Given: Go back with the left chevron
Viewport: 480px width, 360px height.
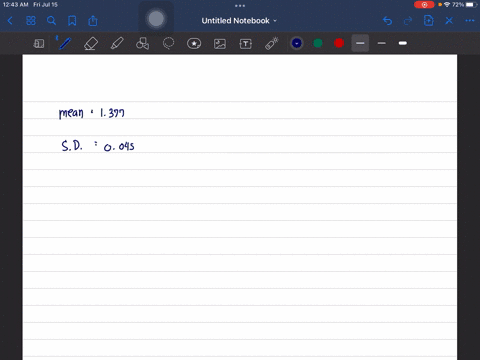Looking at the screenshot, I should pyautogui.click(x=10, y=21).
